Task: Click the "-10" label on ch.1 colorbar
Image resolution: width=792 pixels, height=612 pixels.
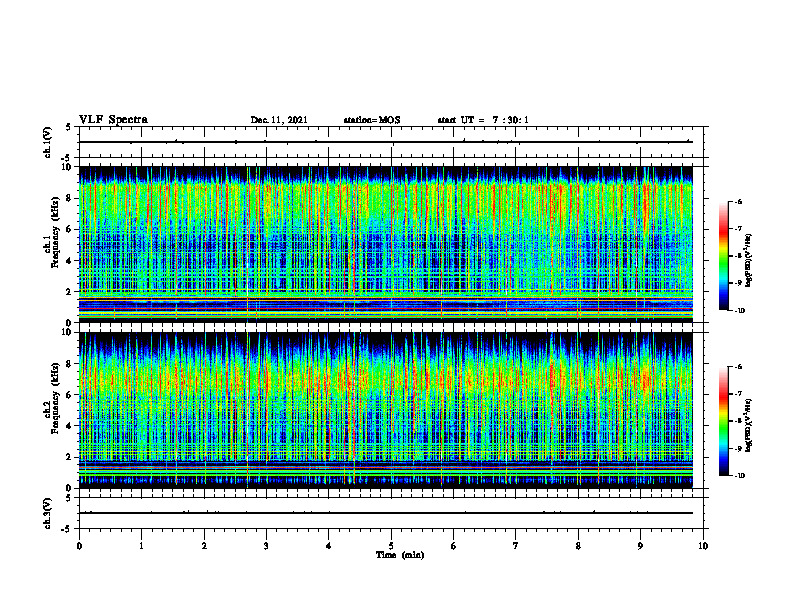Action: [739, 311]
